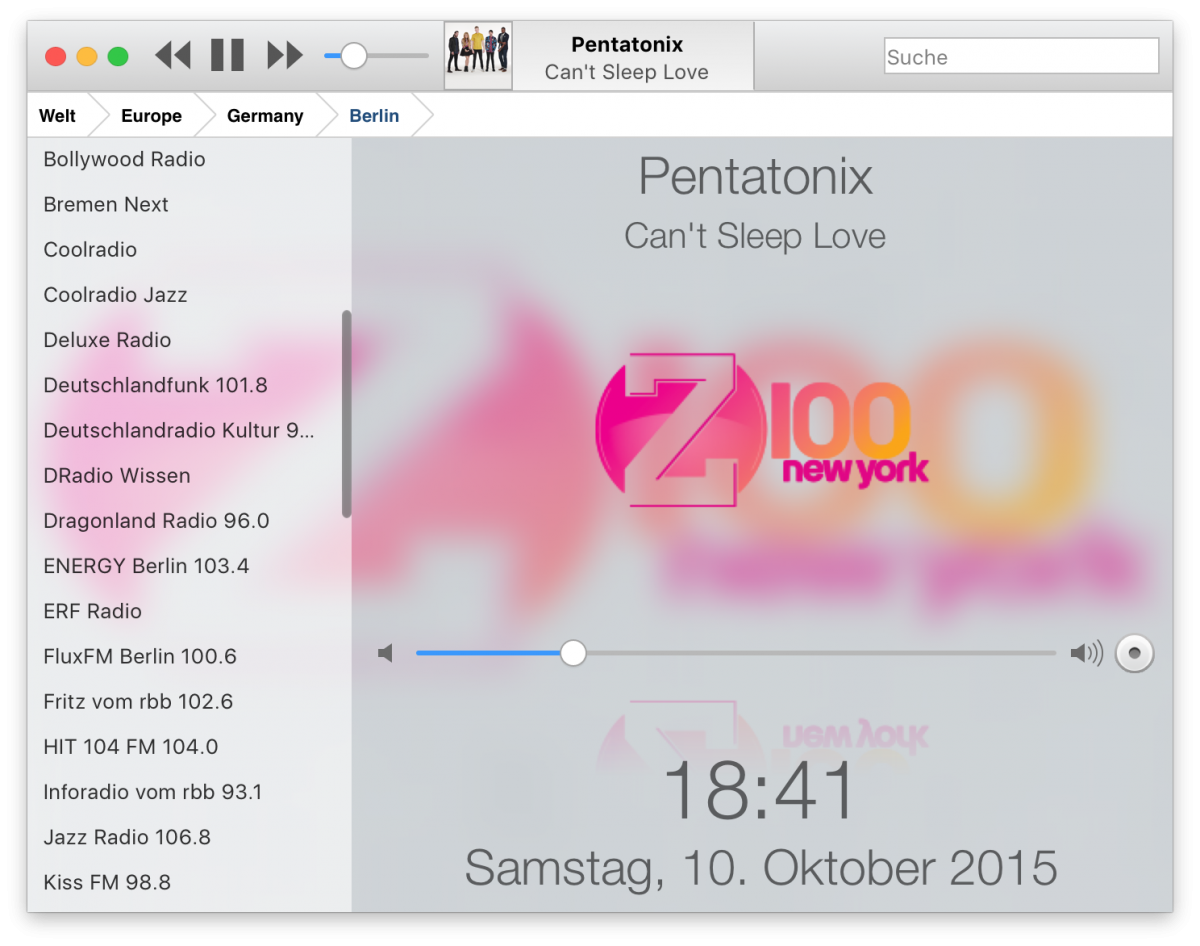The width and height of the screenshot is (1200, 946).
Task: Go to Europe breadcrumb
Action: pos(151,116)
